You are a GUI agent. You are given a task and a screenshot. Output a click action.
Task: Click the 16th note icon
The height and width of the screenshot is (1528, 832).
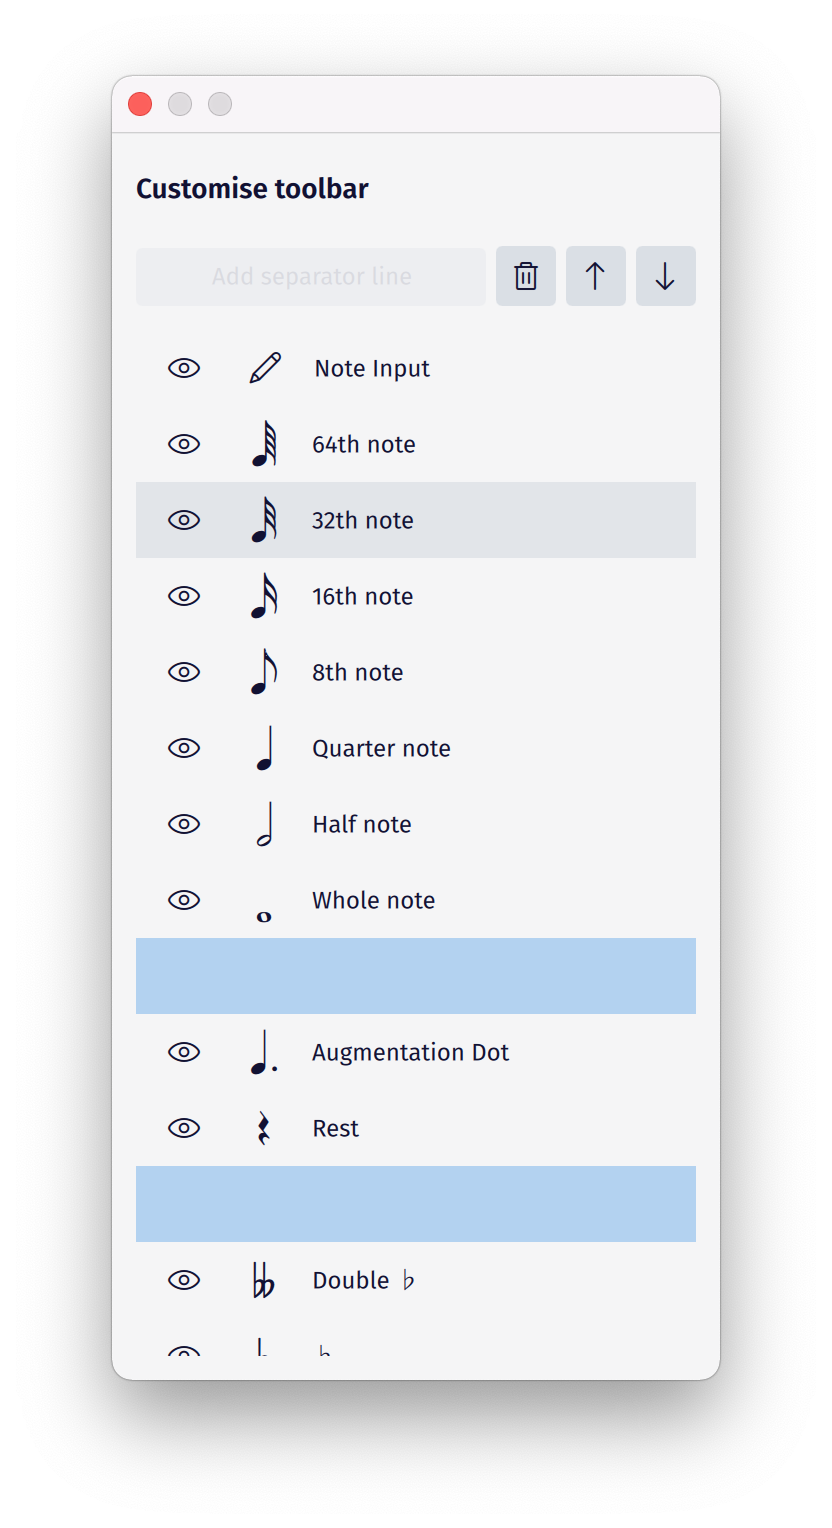tap(264, 595)
